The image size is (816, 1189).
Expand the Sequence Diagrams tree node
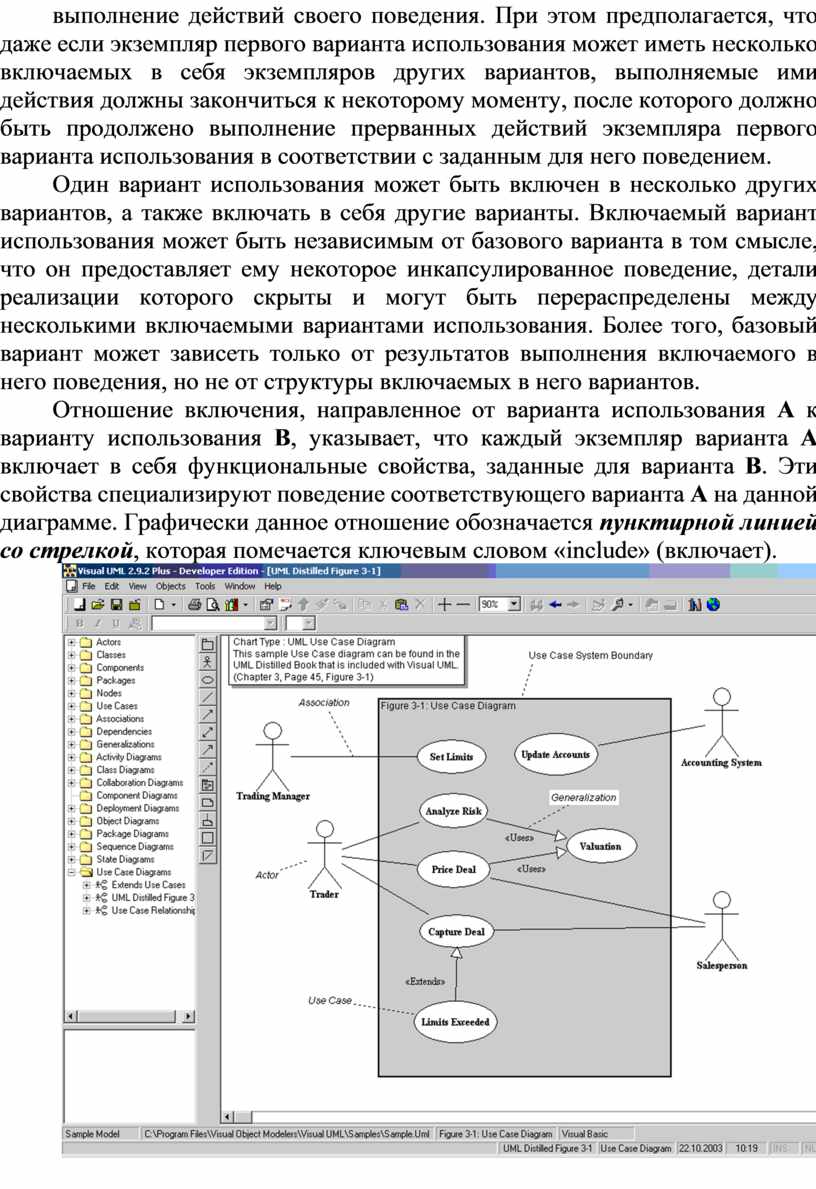point(71,846)
